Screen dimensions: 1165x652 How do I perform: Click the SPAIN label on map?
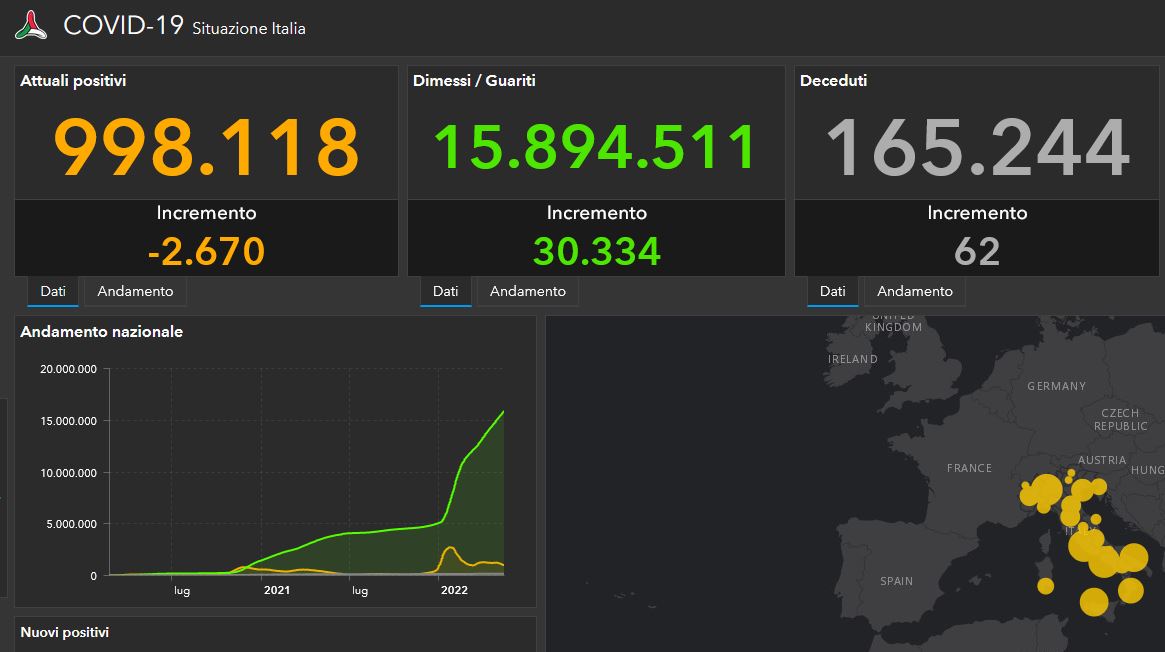click(x=897, y=581)
